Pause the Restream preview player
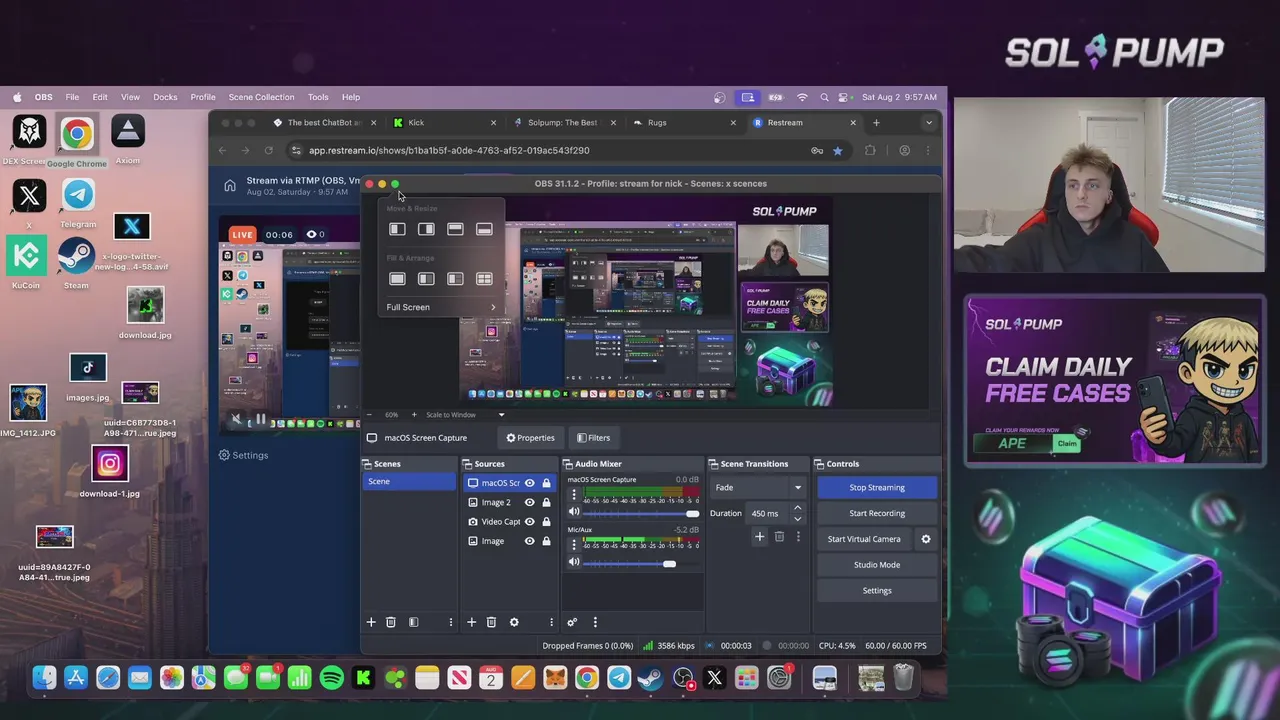The height and width of the screenshot is (720, 1280). click(260, 420)
